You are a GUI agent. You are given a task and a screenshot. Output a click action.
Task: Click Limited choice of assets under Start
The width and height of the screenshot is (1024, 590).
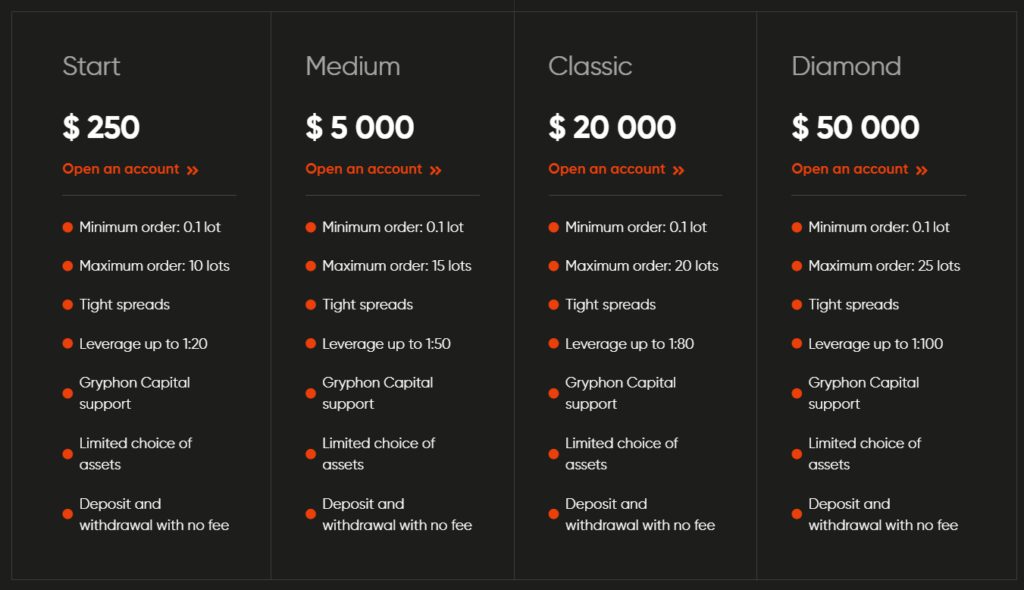(x=135, y=453)
